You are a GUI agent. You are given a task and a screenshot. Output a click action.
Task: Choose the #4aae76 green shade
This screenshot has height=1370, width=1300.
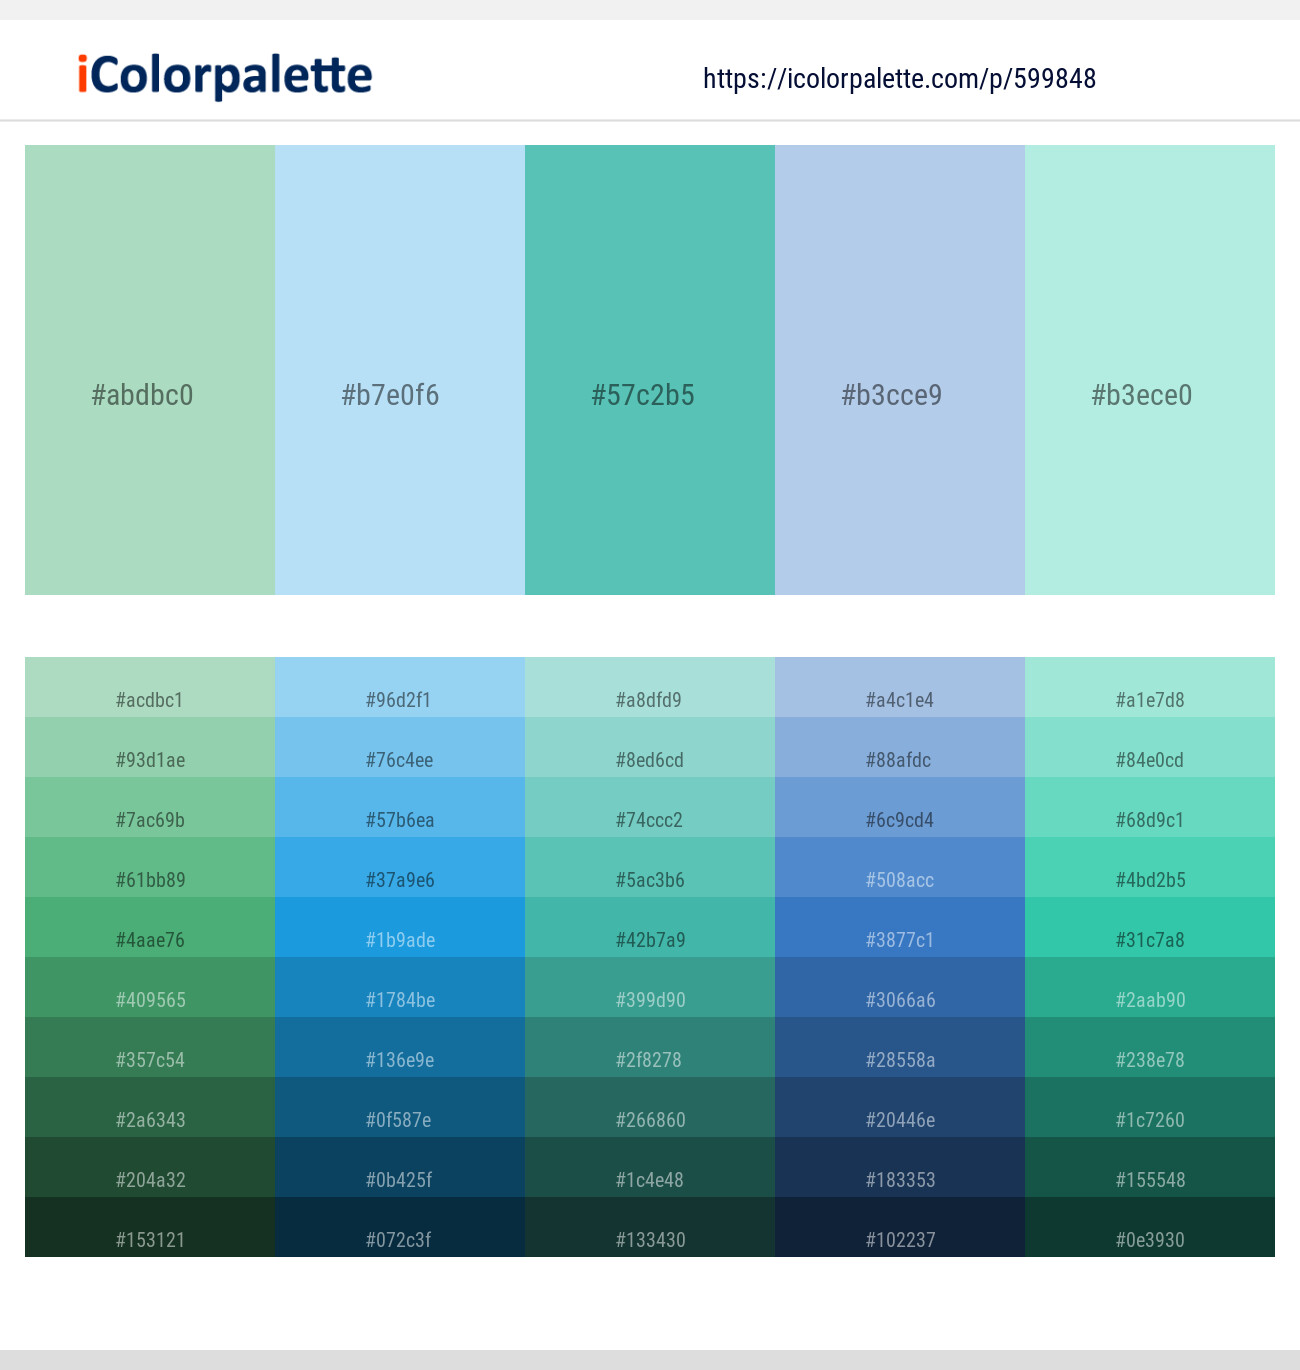150,928
